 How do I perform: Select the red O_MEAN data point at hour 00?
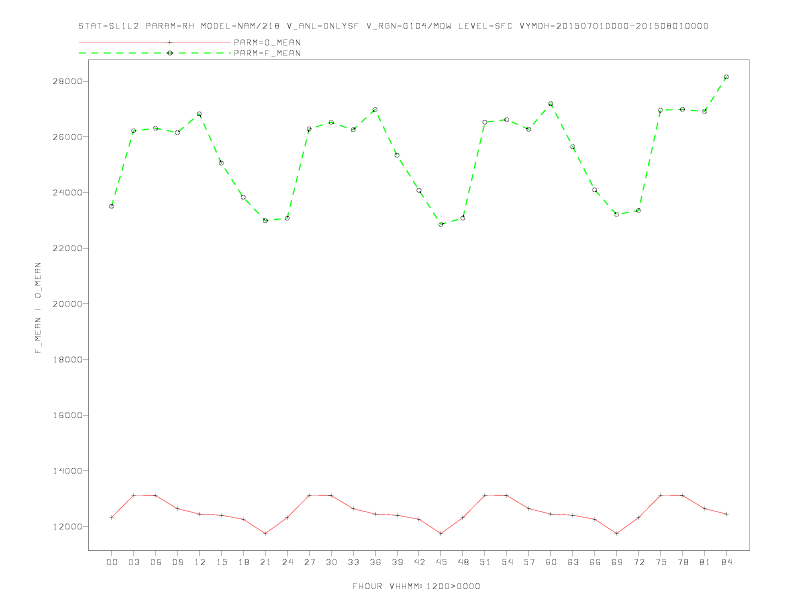pos(112,517)
